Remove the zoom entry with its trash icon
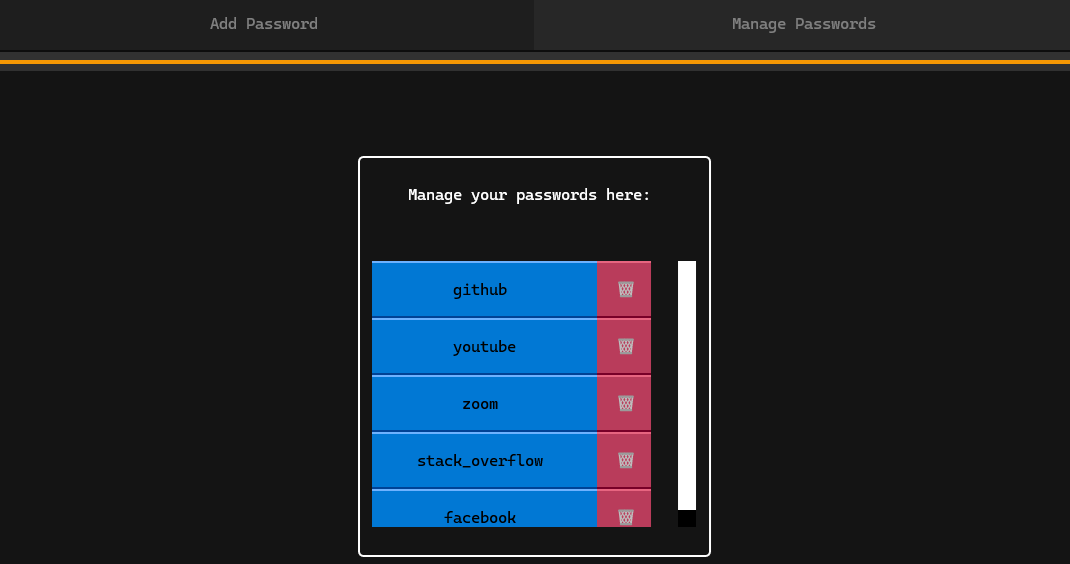The height and width of the screenshot is (564, 1070). click(x=626, y=404)
